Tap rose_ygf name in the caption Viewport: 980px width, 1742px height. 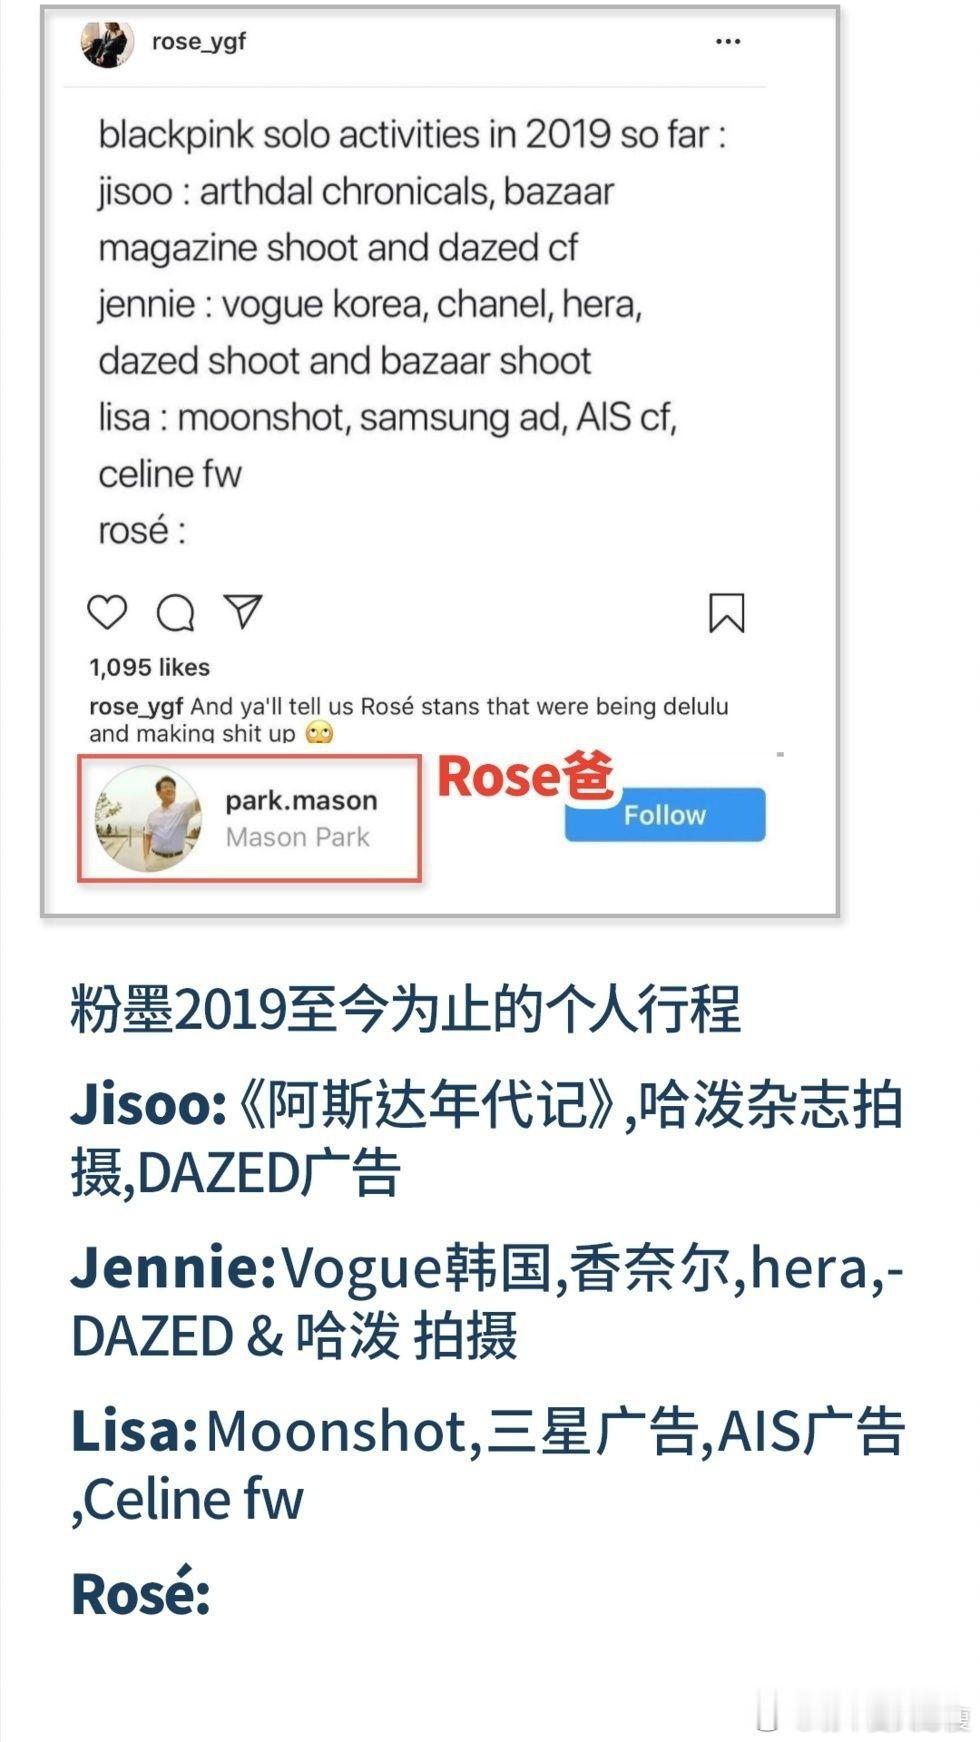click(x=136, y=706)
